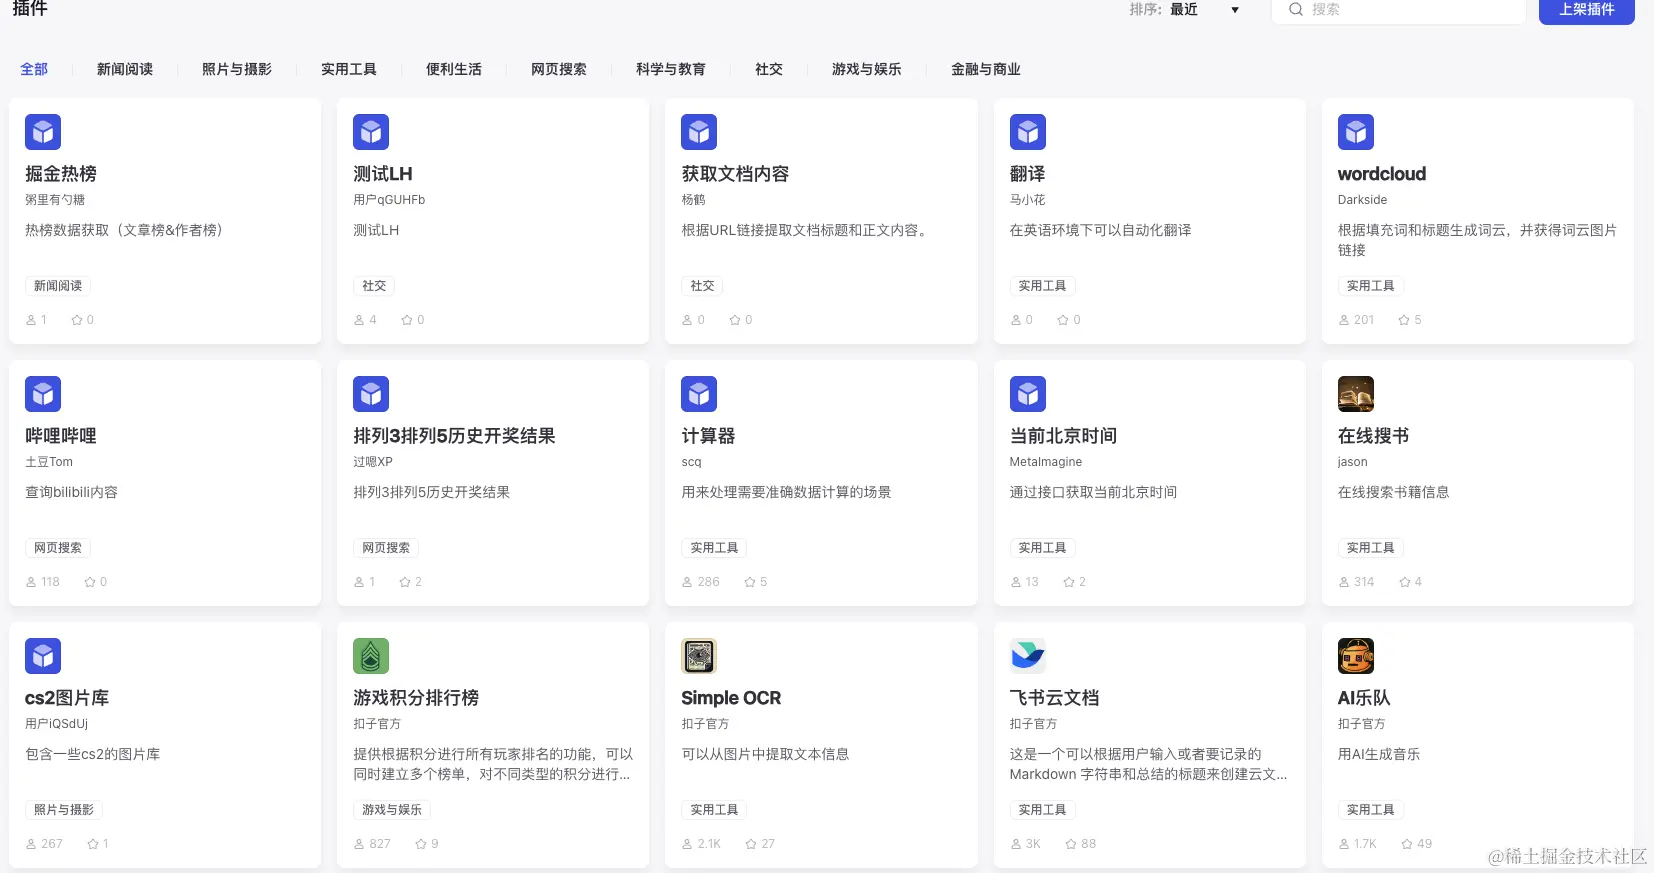Click the wordcloud plugin cube icon
Viewport: 1654px width, 873px height.
pyautogui.click(x=1356, y=132)
